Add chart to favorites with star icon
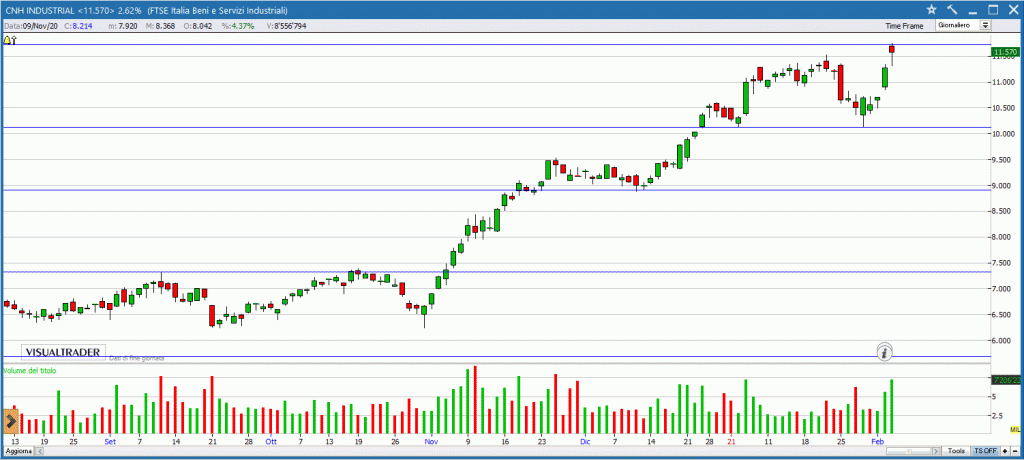Viewport: 1024px width, 460px height. click(x=932, y=9)
